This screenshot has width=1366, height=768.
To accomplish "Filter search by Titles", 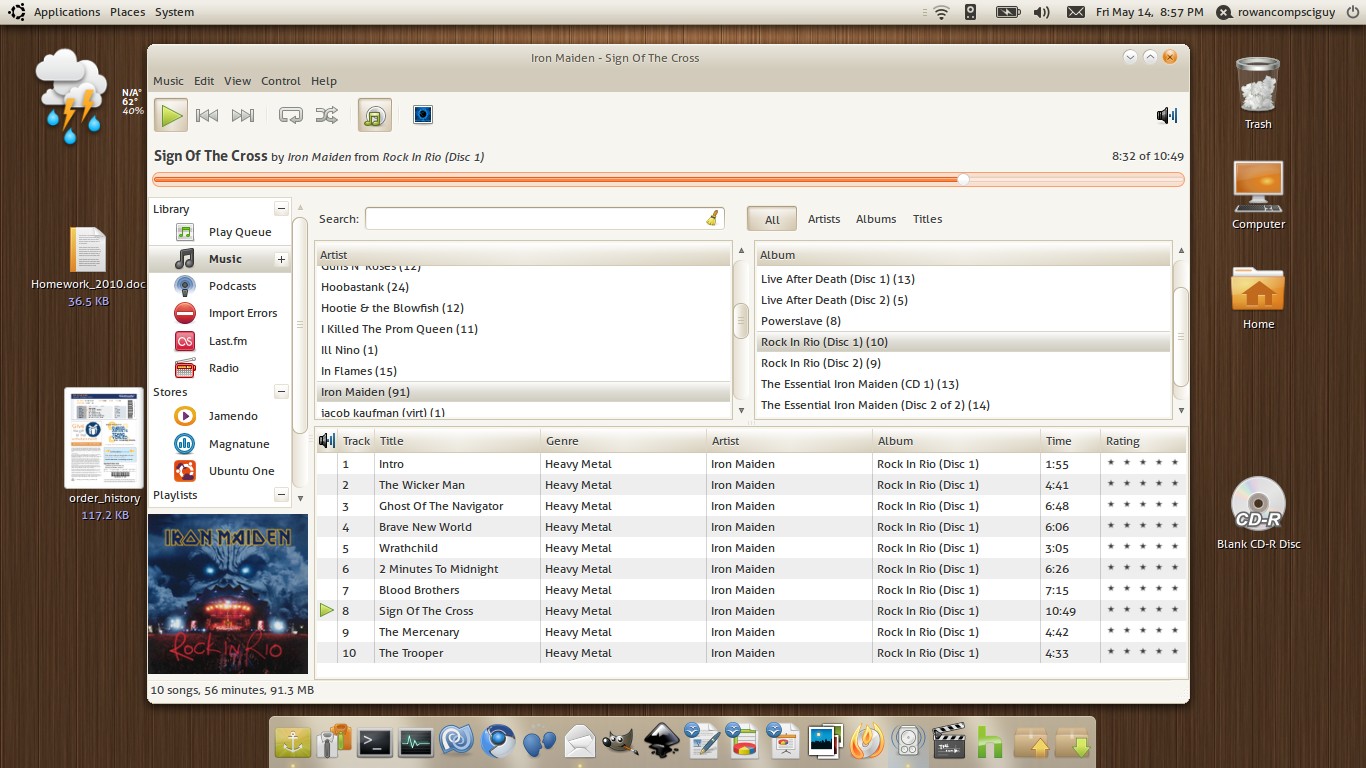I will (x=928, y=219).
